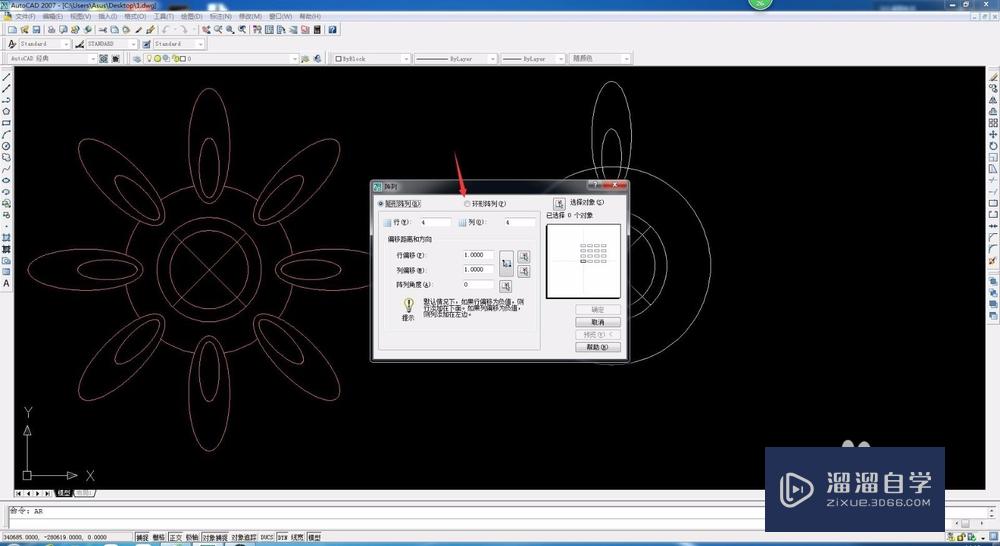This screenshot has width=1000, height=546.
Task: Choose the Rectangular Array radio option
Action: point(381,204)
